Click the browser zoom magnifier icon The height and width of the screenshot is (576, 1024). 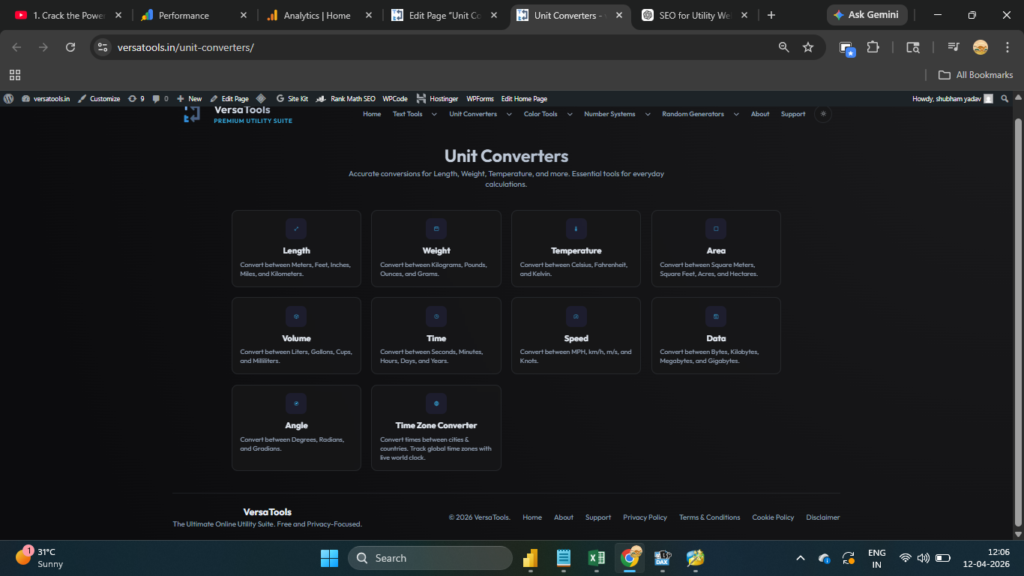(784, 47)
